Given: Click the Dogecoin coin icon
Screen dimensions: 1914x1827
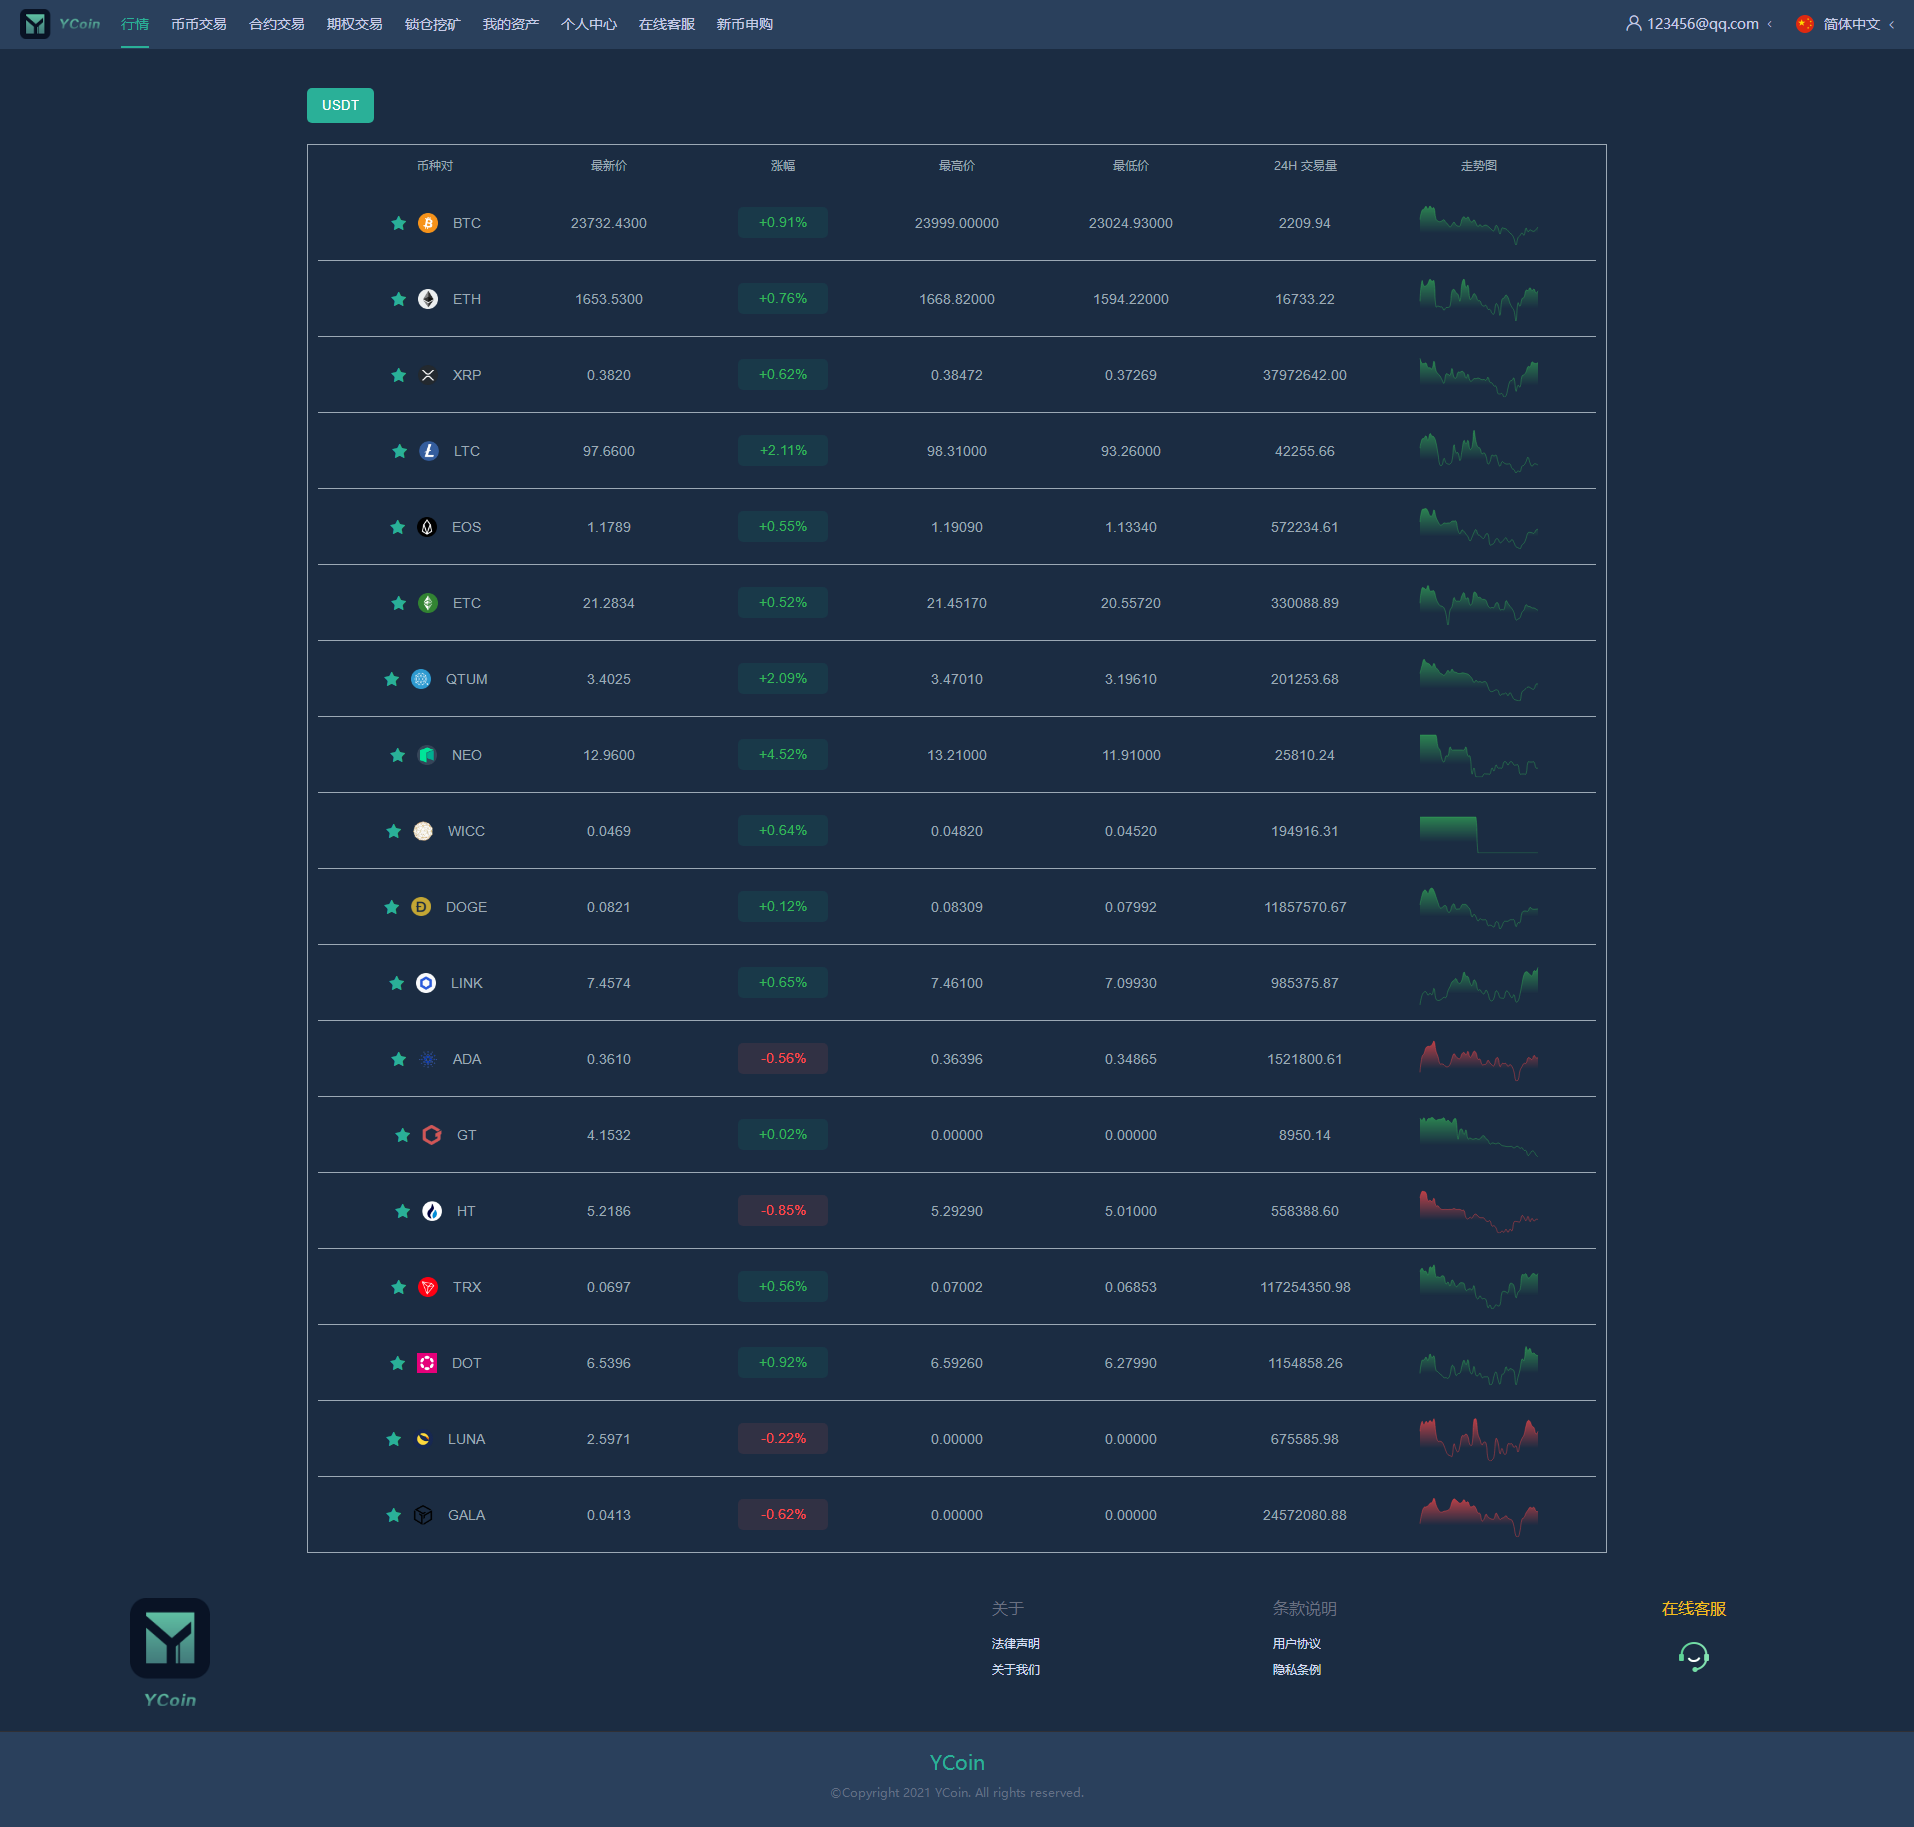Looking at the screenshot, I should point(421,907).
